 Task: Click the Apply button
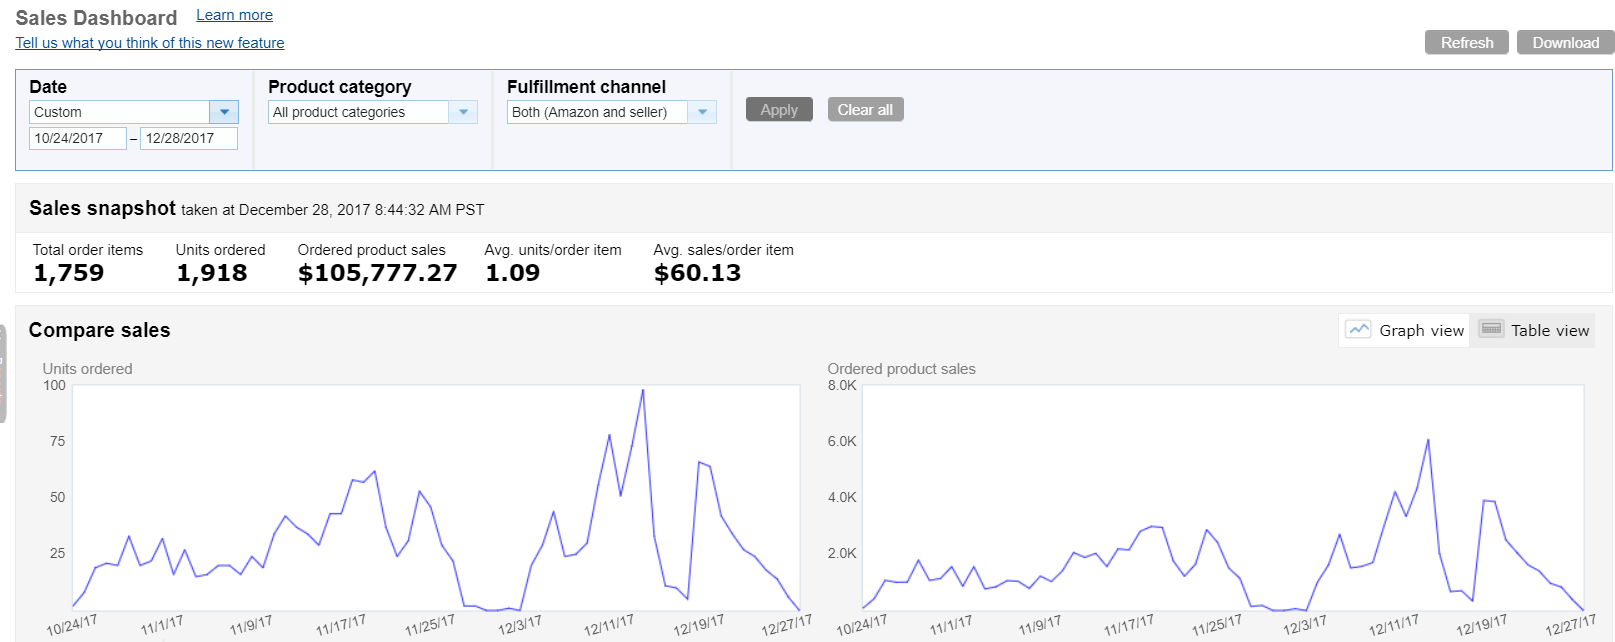[x=779, y=110]
